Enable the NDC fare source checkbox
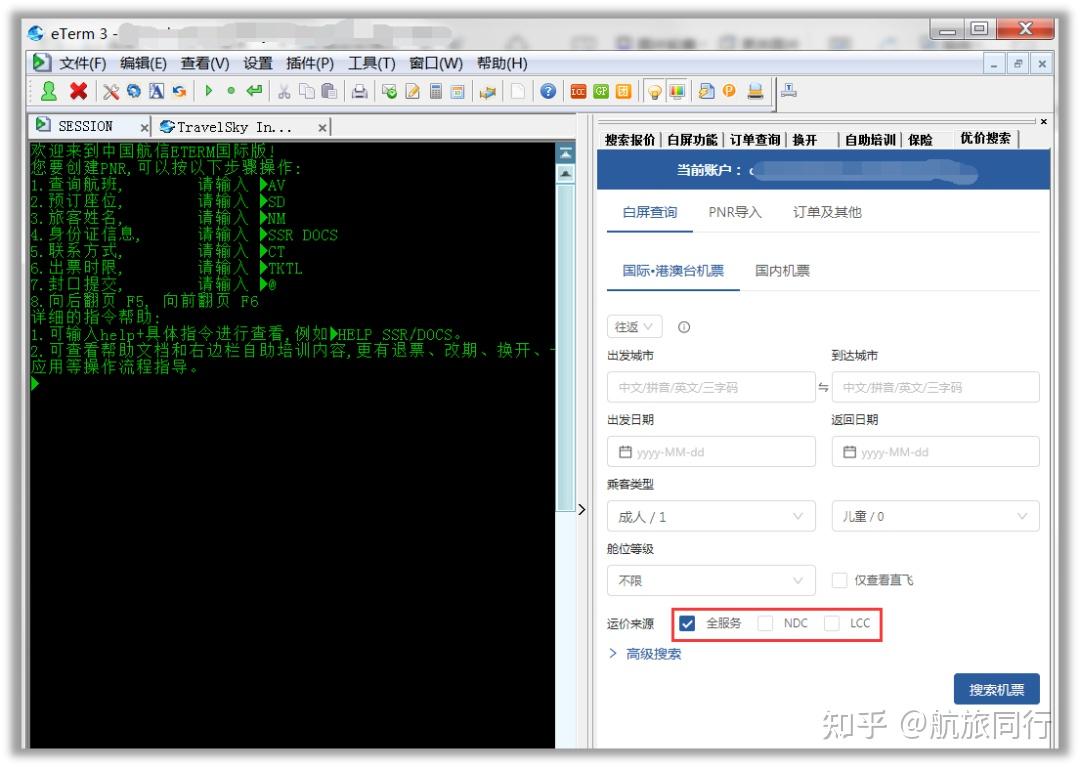Image resolution: width=1080 pixels, height=769 pixels. click(765, 622)
